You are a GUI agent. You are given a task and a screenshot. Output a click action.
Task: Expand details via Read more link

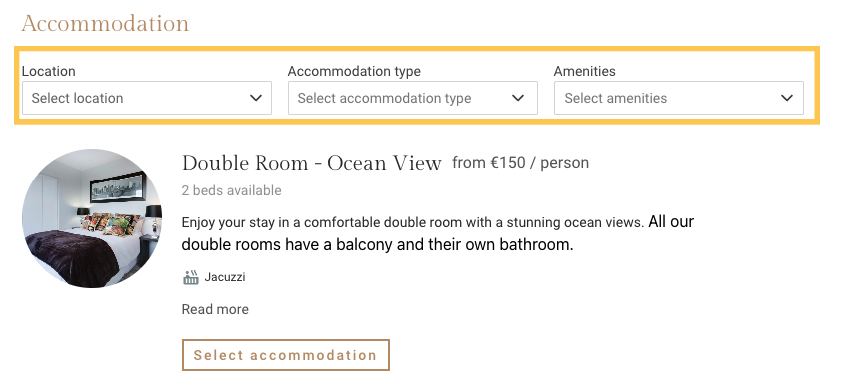[x=215, y=309]
